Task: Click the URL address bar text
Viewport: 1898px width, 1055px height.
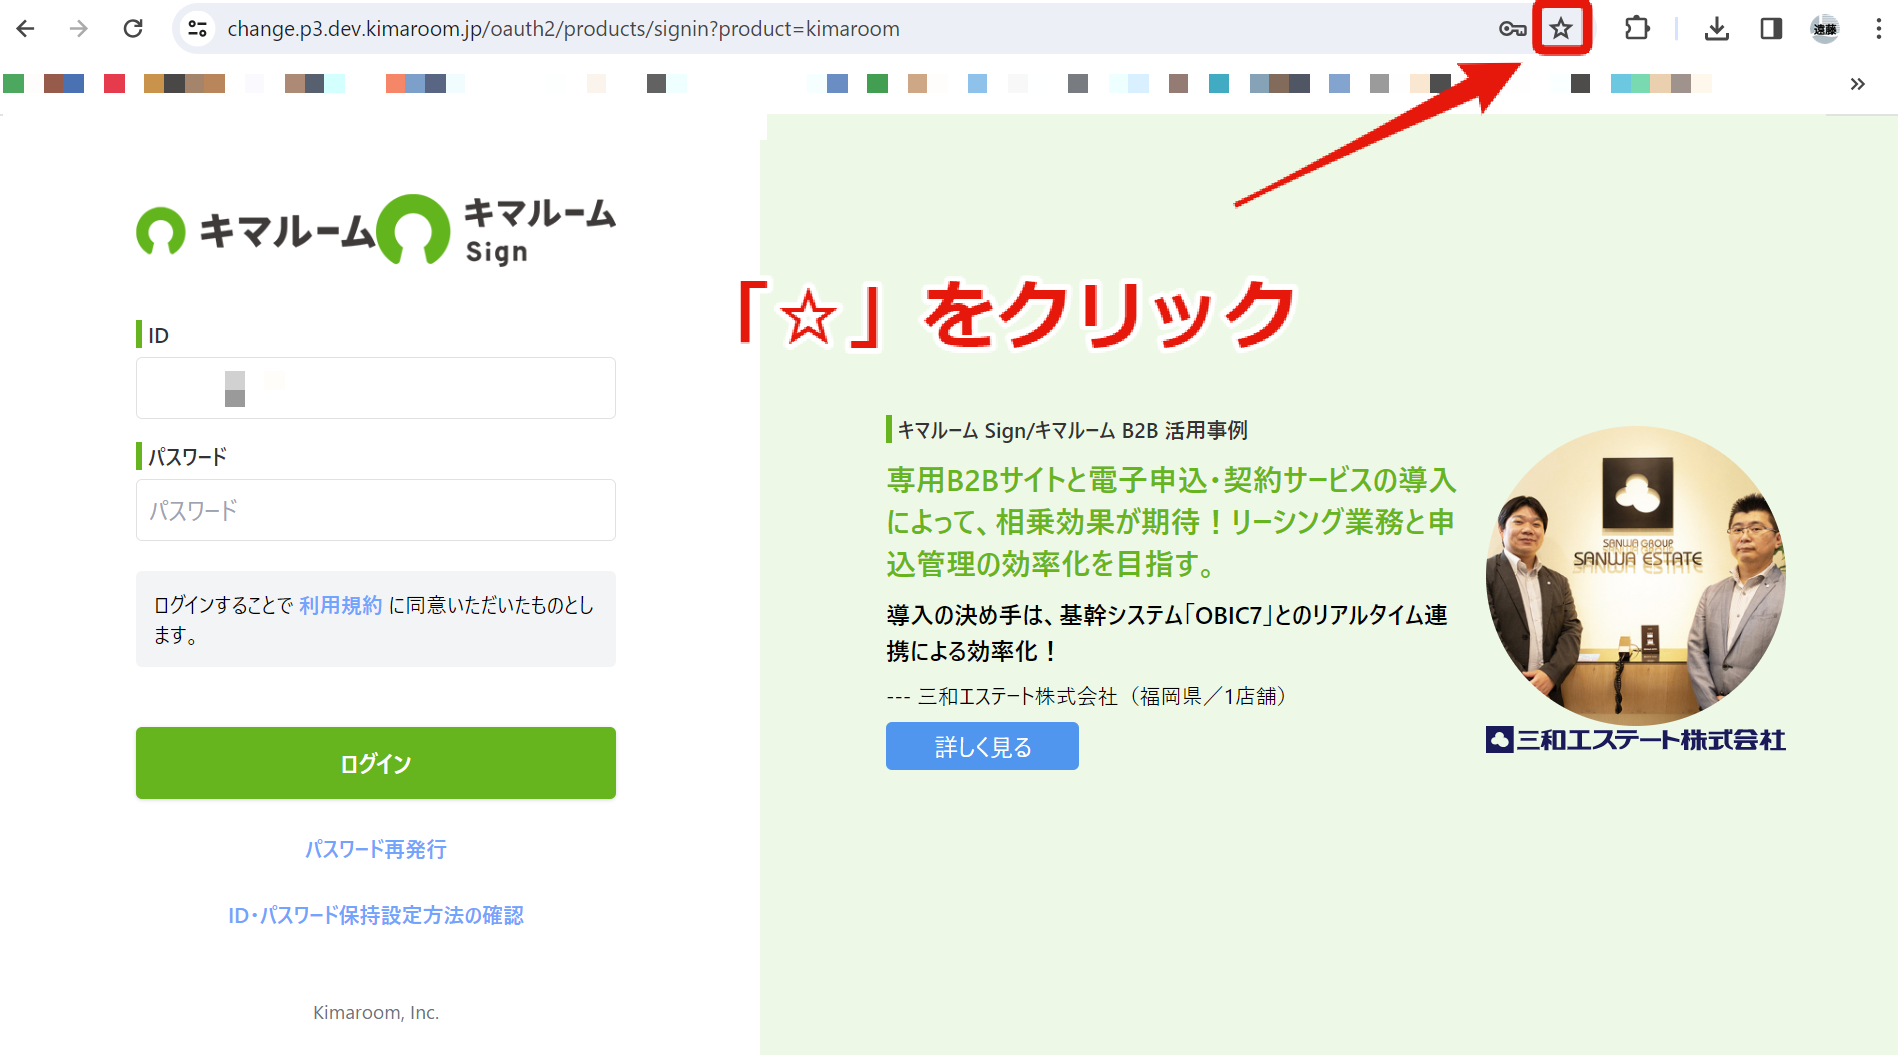Action: pyautogui.click(x=563, y=29)
